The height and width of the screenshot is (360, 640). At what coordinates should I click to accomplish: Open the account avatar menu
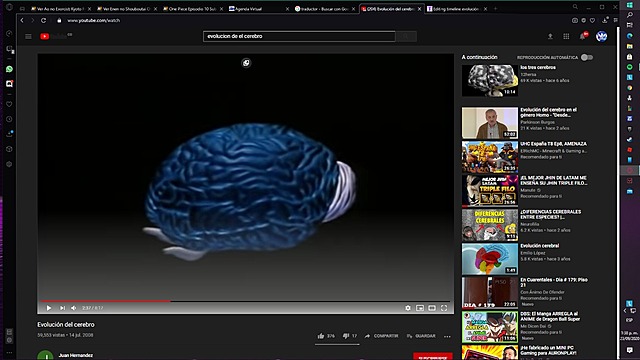tap(601, 36)
